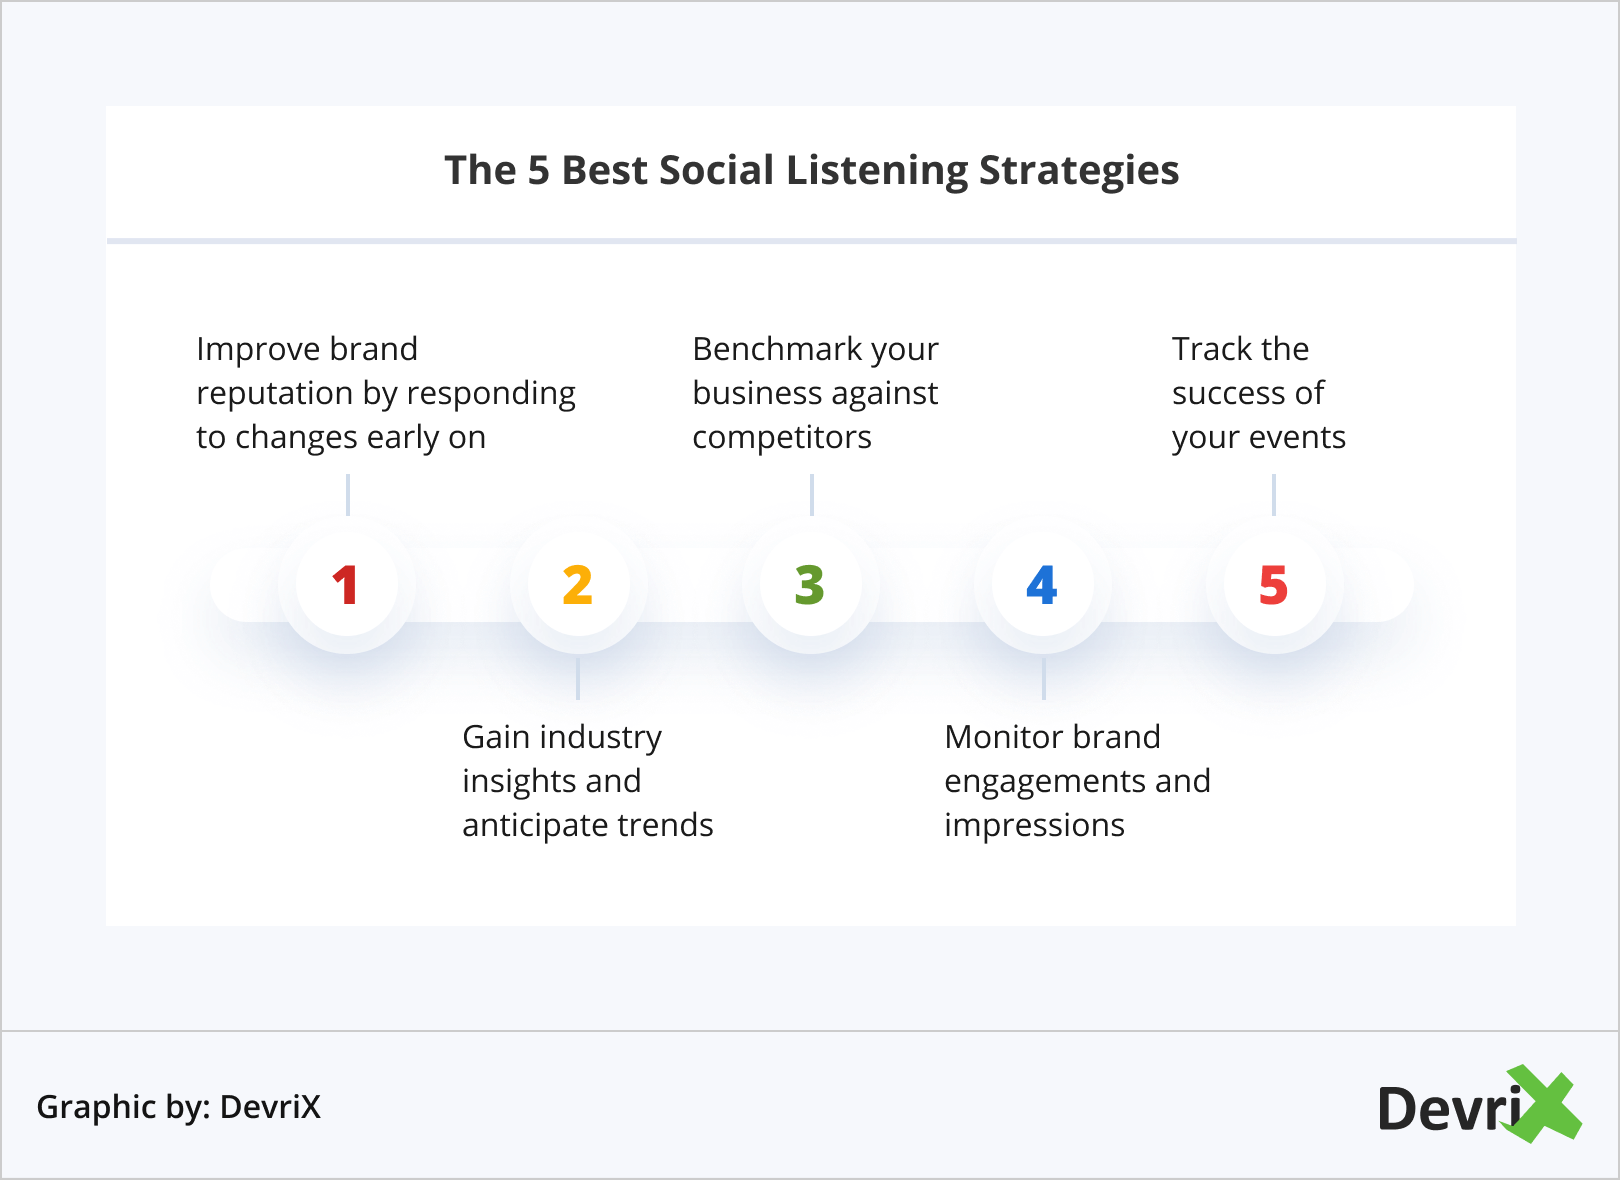The width and height of the screenshot is (1620, 1180).
Task: Click 'Monitor brand engagements and impressions' text
Action: (1077, 781)
